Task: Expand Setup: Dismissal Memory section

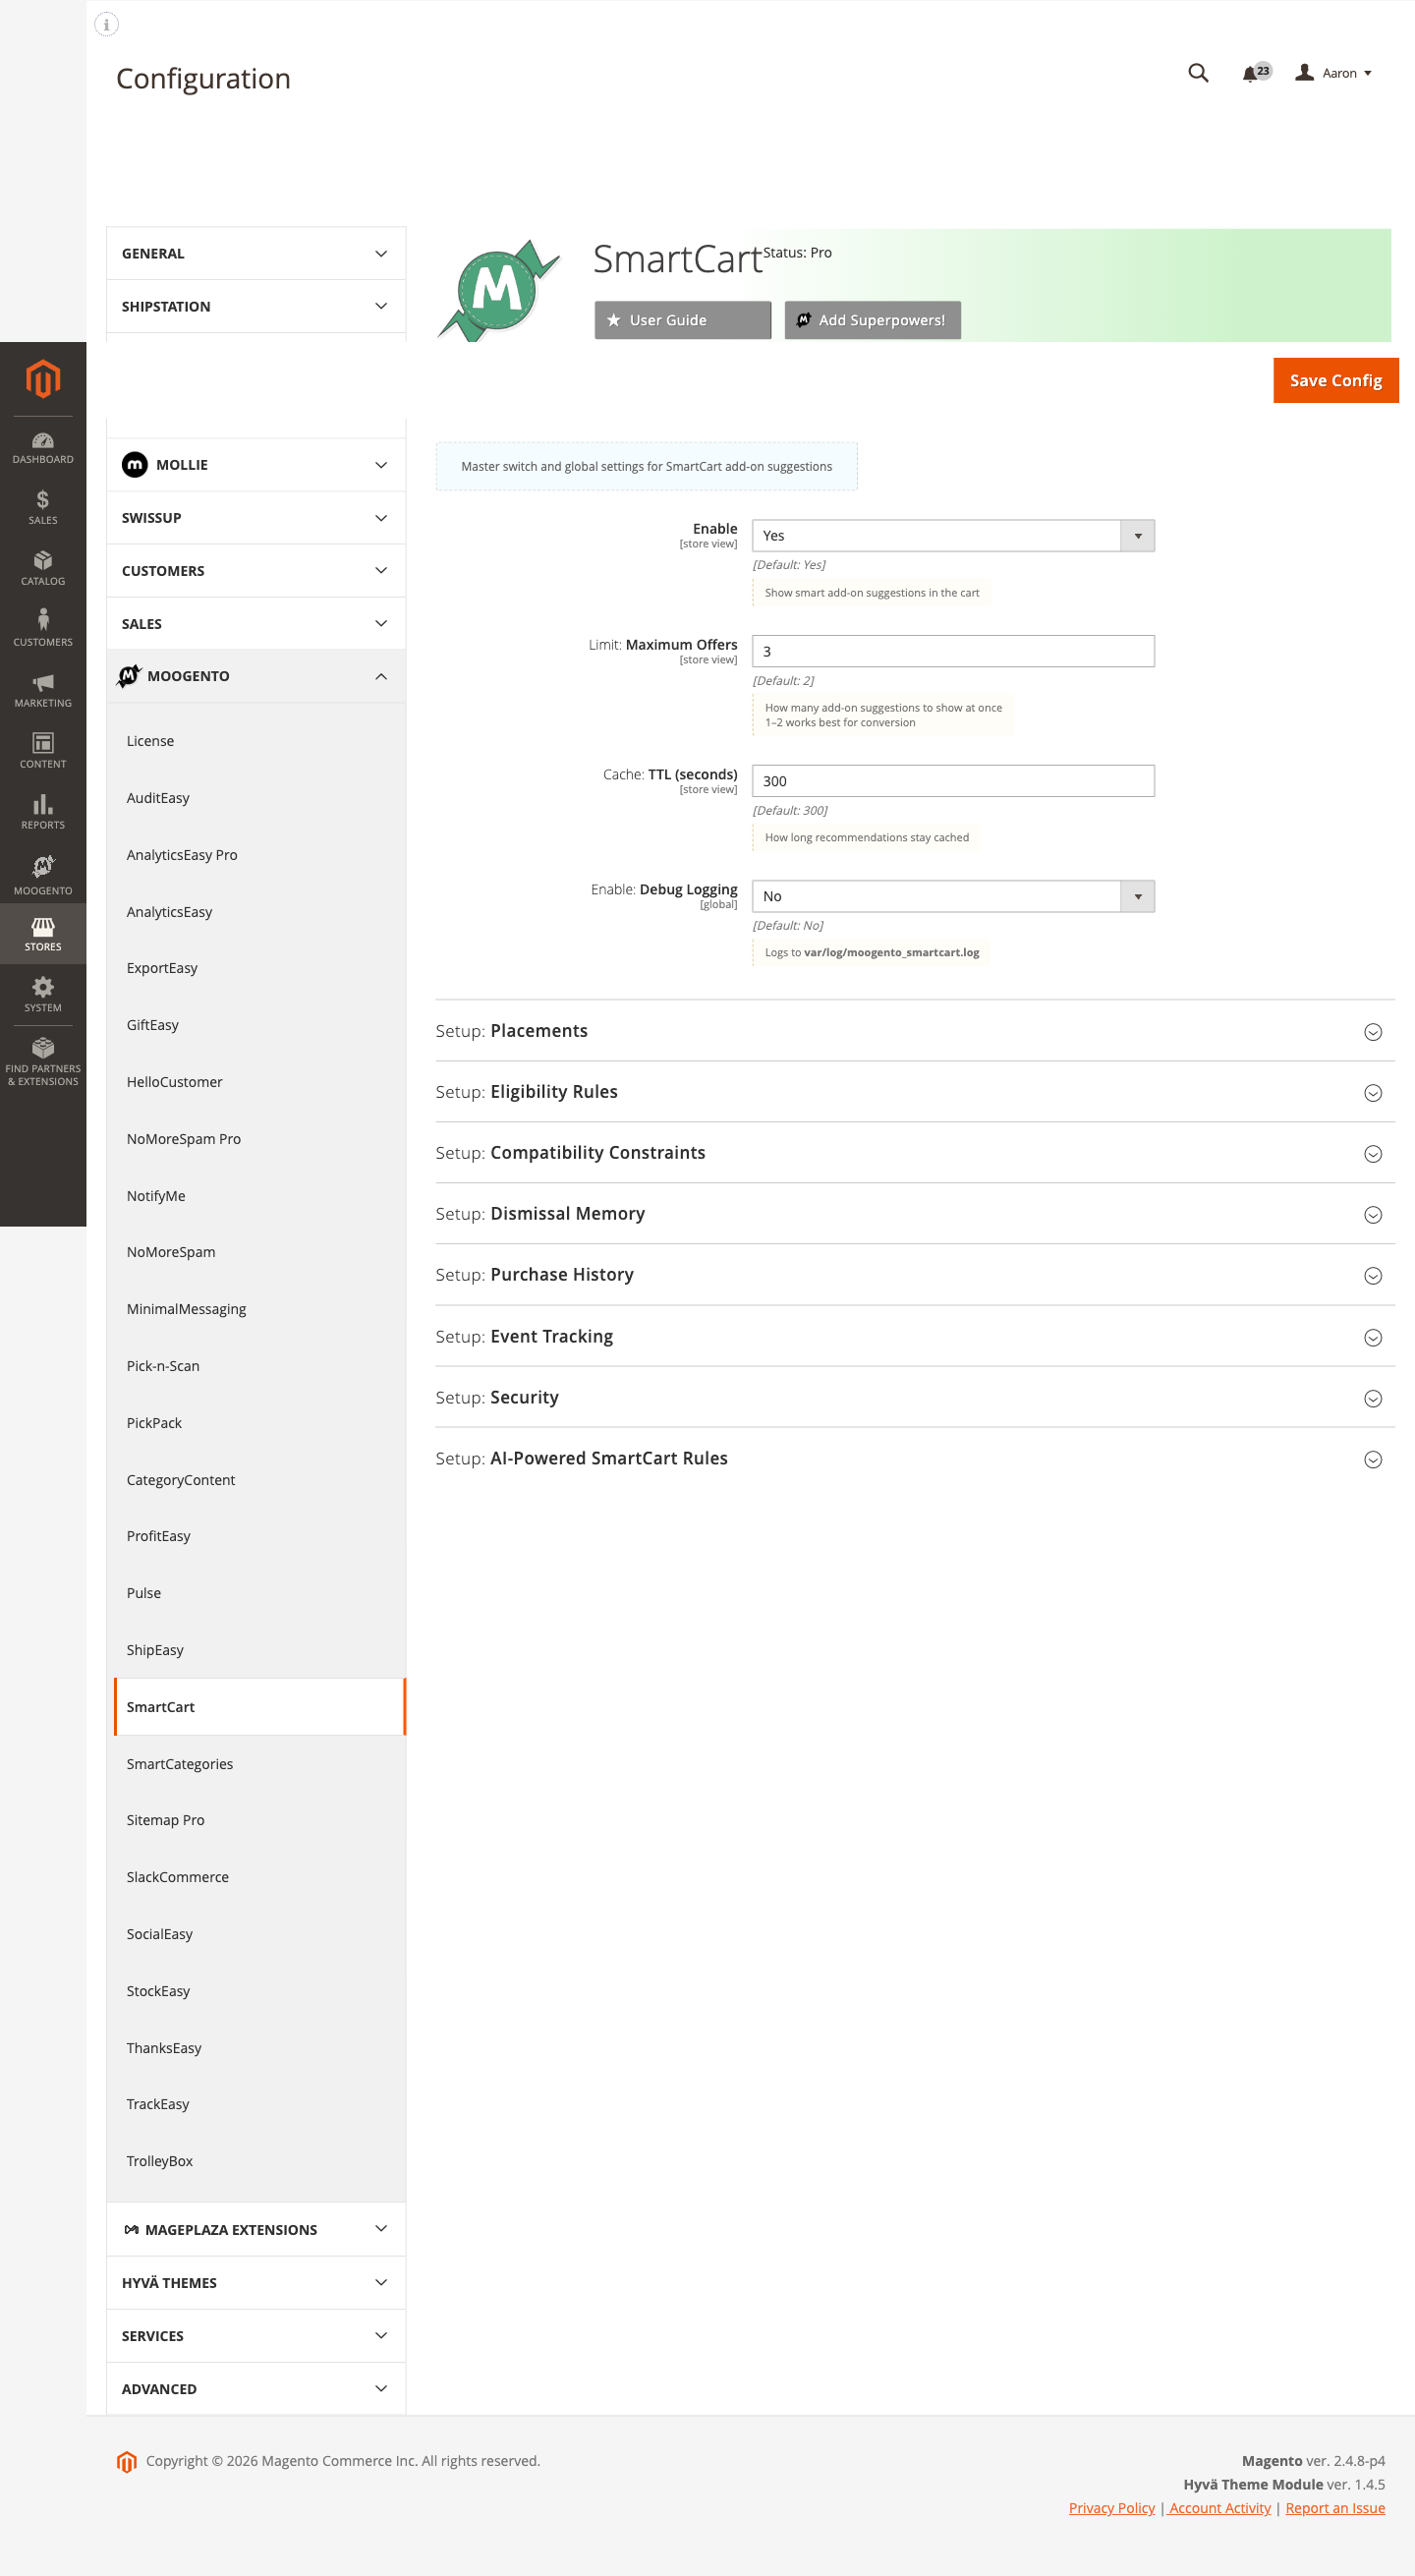Action: (x=915, y=1214)
